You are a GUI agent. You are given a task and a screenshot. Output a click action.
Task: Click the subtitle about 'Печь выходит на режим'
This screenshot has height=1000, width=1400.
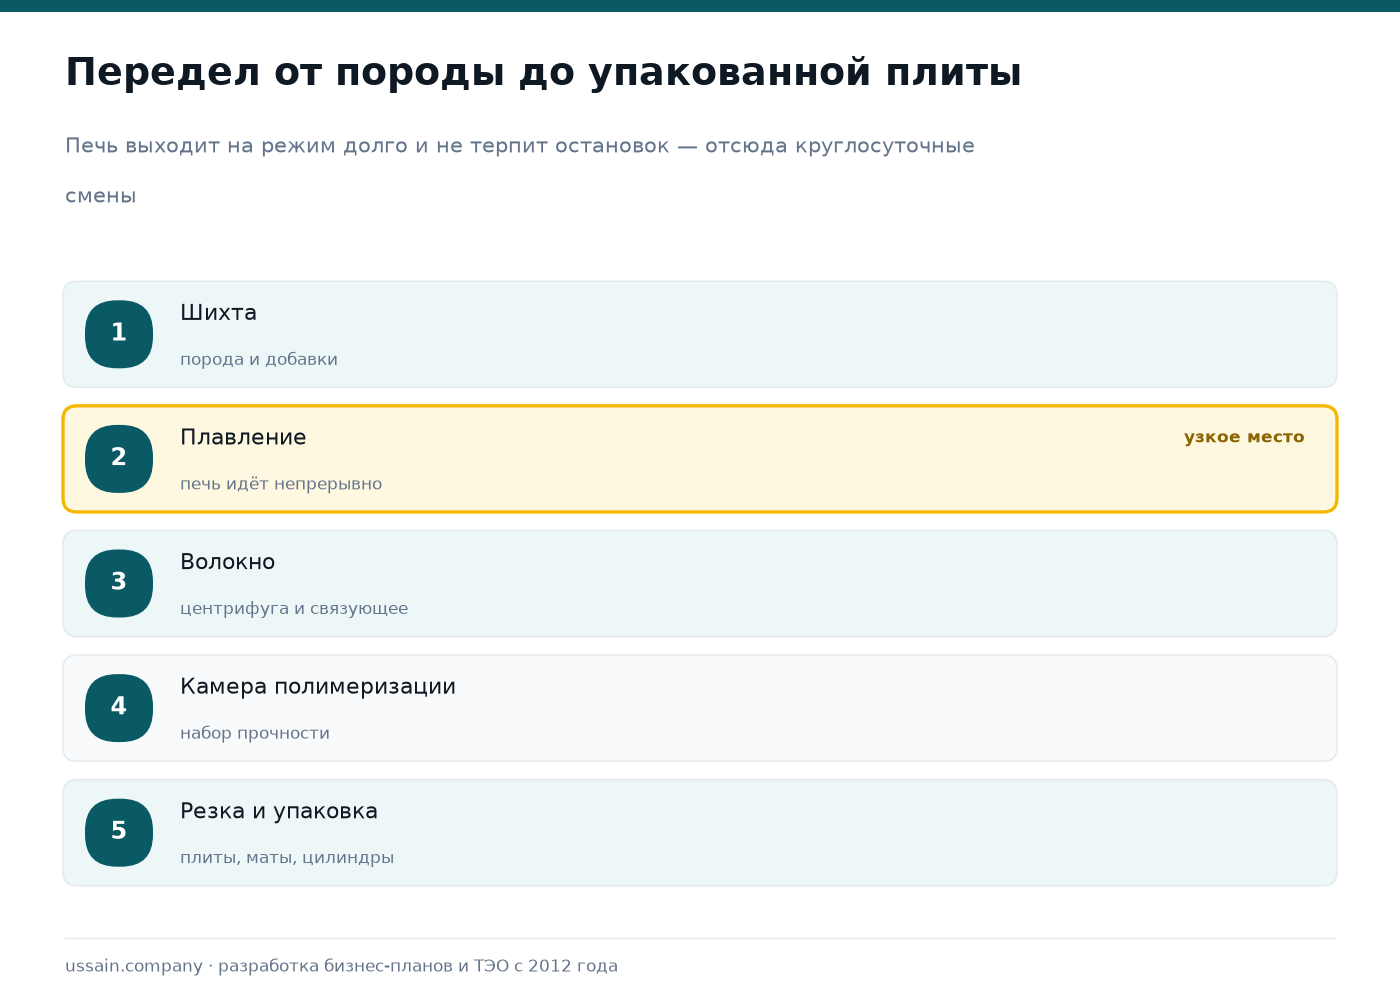(520, 171)
